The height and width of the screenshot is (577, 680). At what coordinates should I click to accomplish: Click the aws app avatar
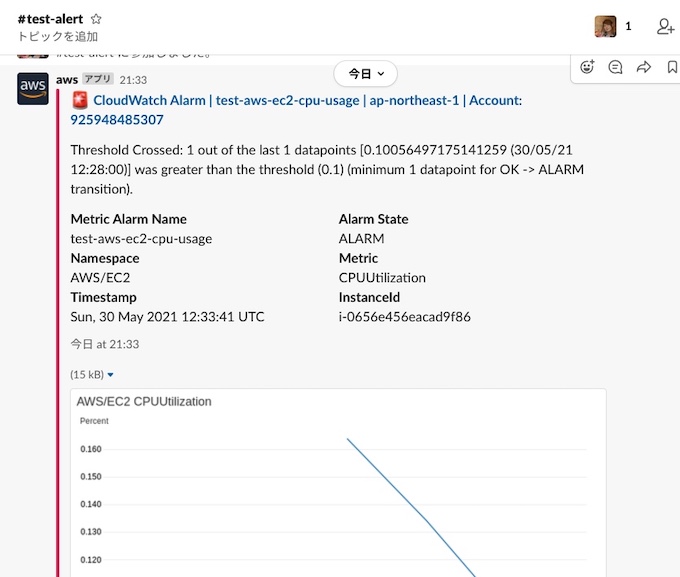tap(33, 89)
